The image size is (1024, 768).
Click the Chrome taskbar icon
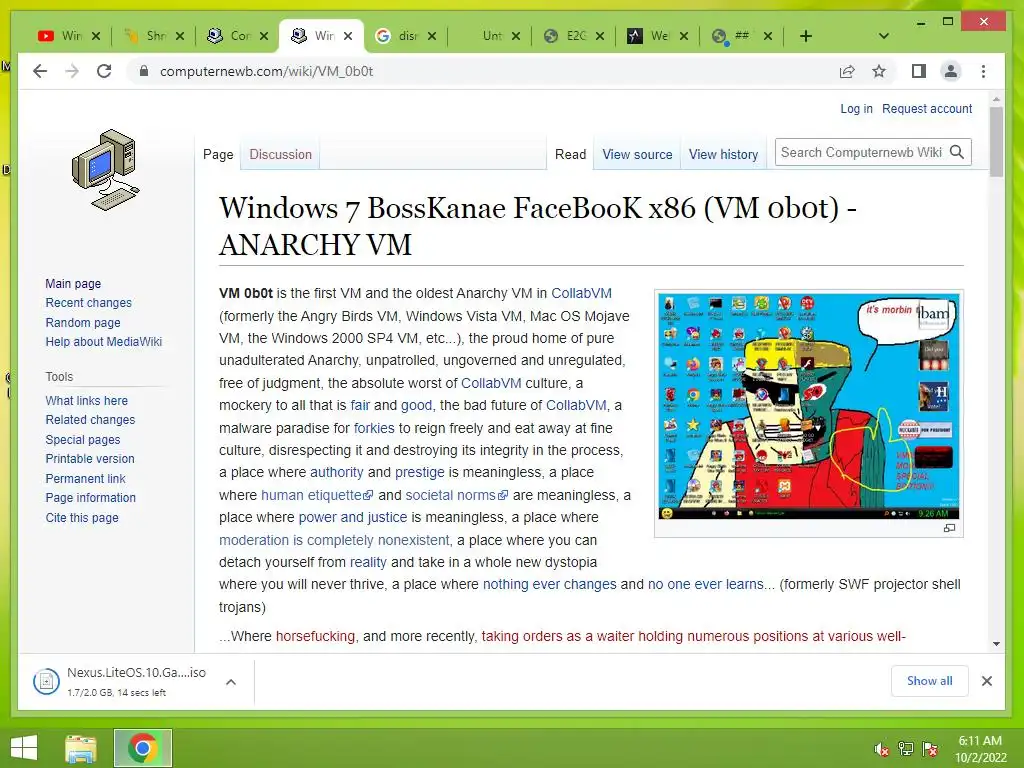click(142, 748)
